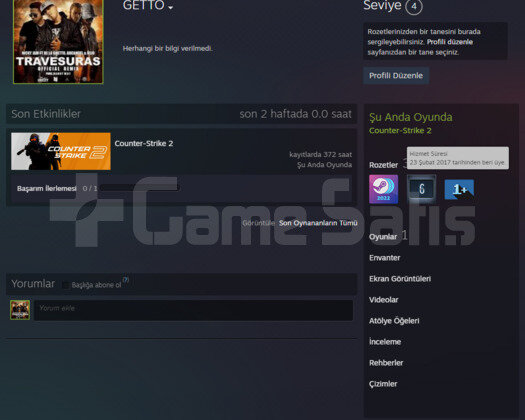This screenshot has width=525, height=420.
Task: Expand the GETTO username dropdown arrow
Action: [171, 7]
